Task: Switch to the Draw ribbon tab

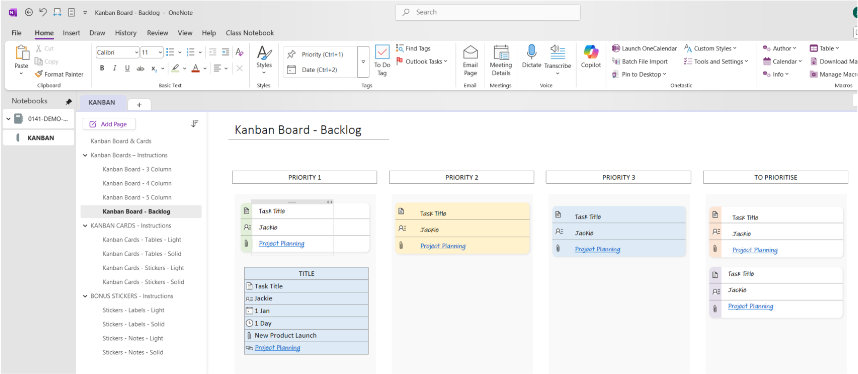Action: [x=97, y=33]
